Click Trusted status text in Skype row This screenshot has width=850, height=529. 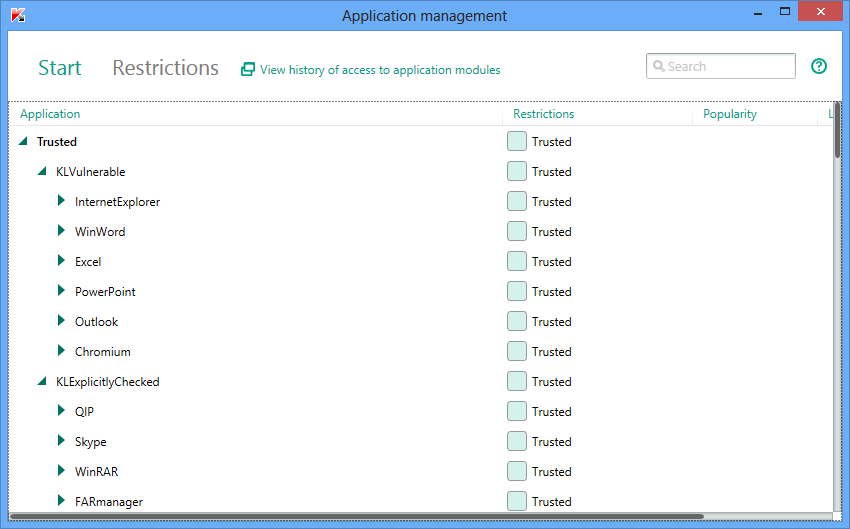[x=551, y=442]
